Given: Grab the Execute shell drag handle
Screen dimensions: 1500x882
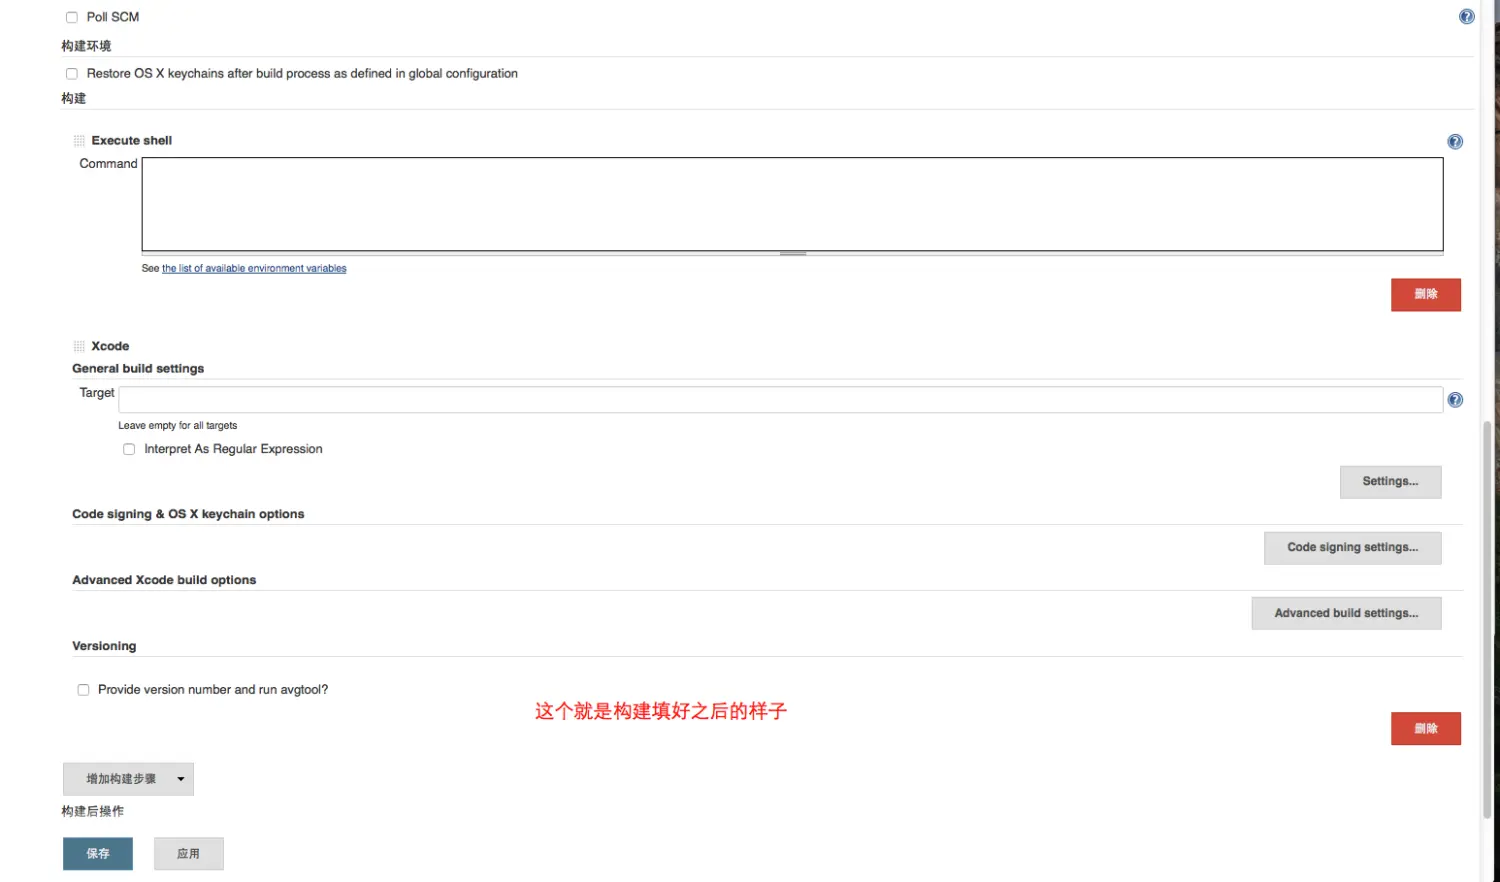Looking at the screenshot, I should (x=79, y=141).
